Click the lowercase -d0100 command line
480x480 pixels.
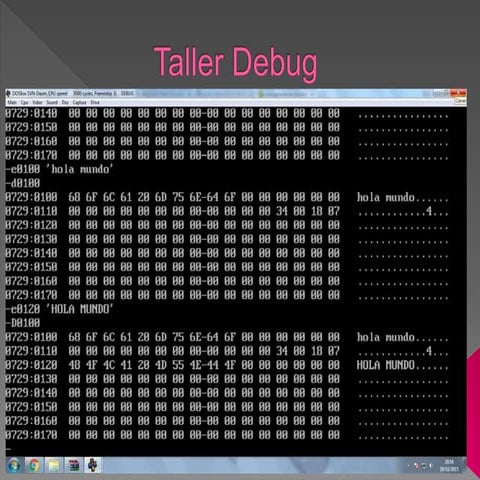pyautogui.click(x=23, y=183)
